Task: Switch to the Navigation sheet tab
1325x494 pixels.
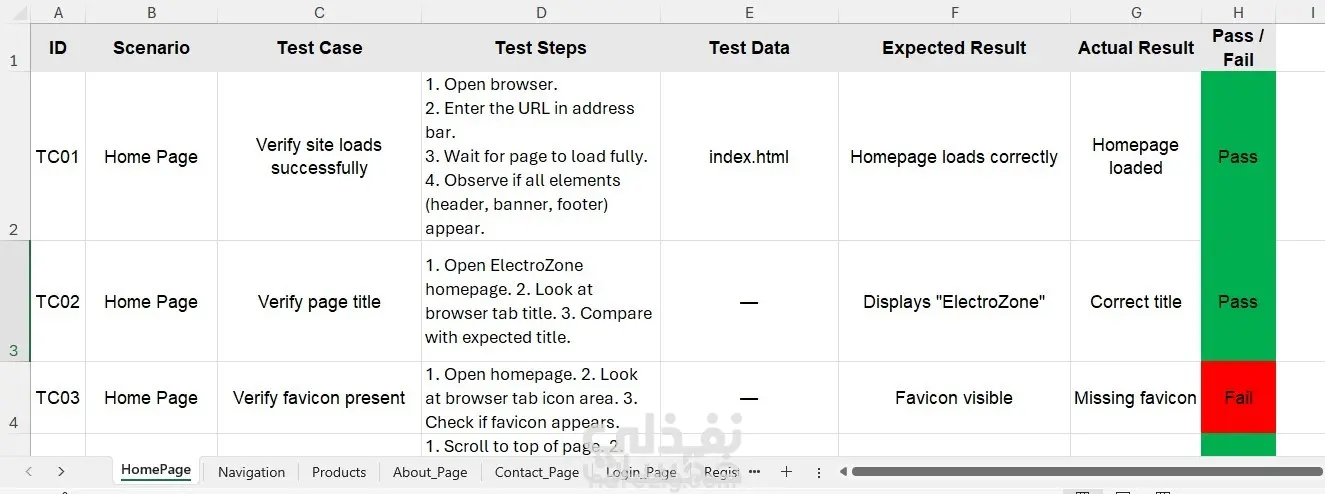Action: pyautogui.click(x=251, y=472)
